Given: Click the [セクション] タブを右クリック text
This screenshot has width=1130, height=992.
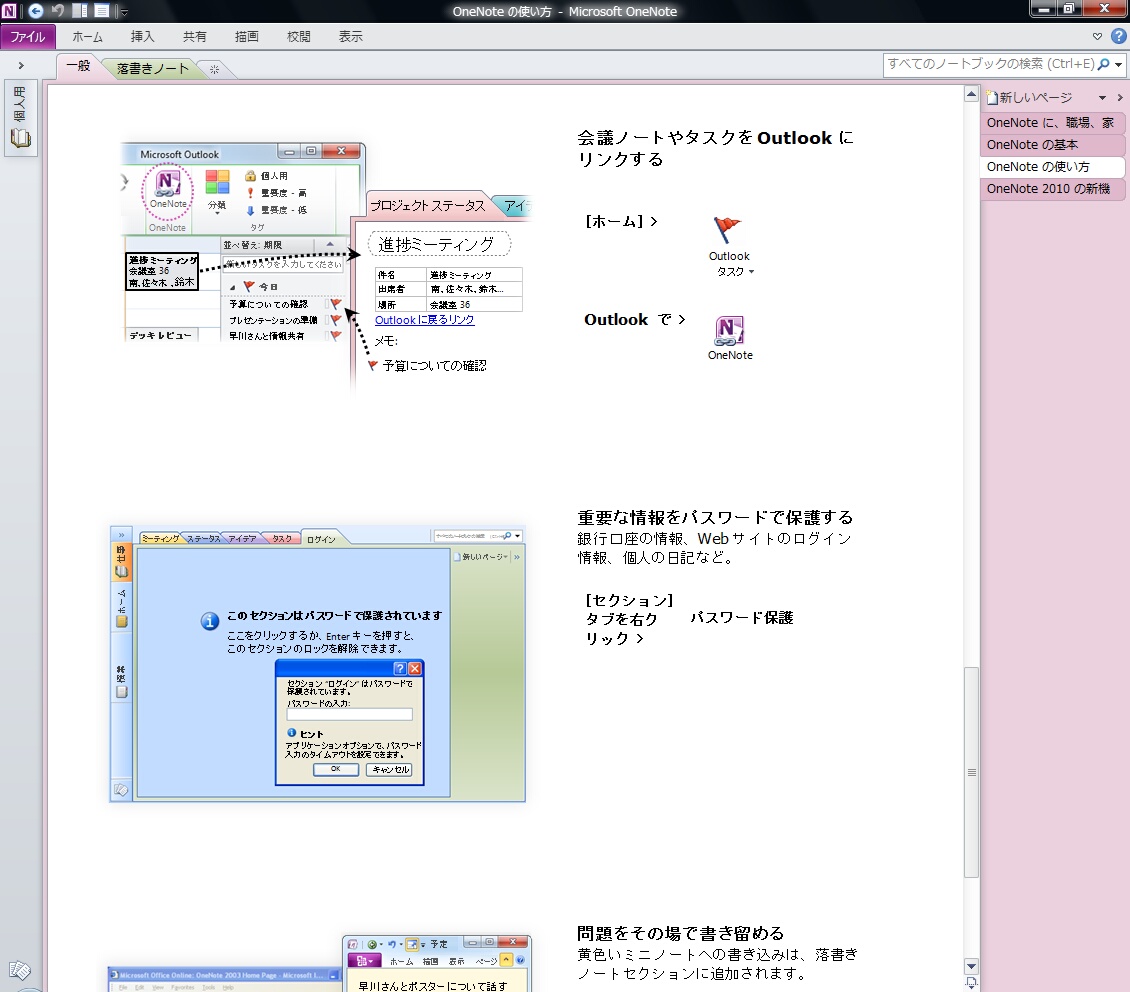Looking at the screenshot, I should coord(628,619).
